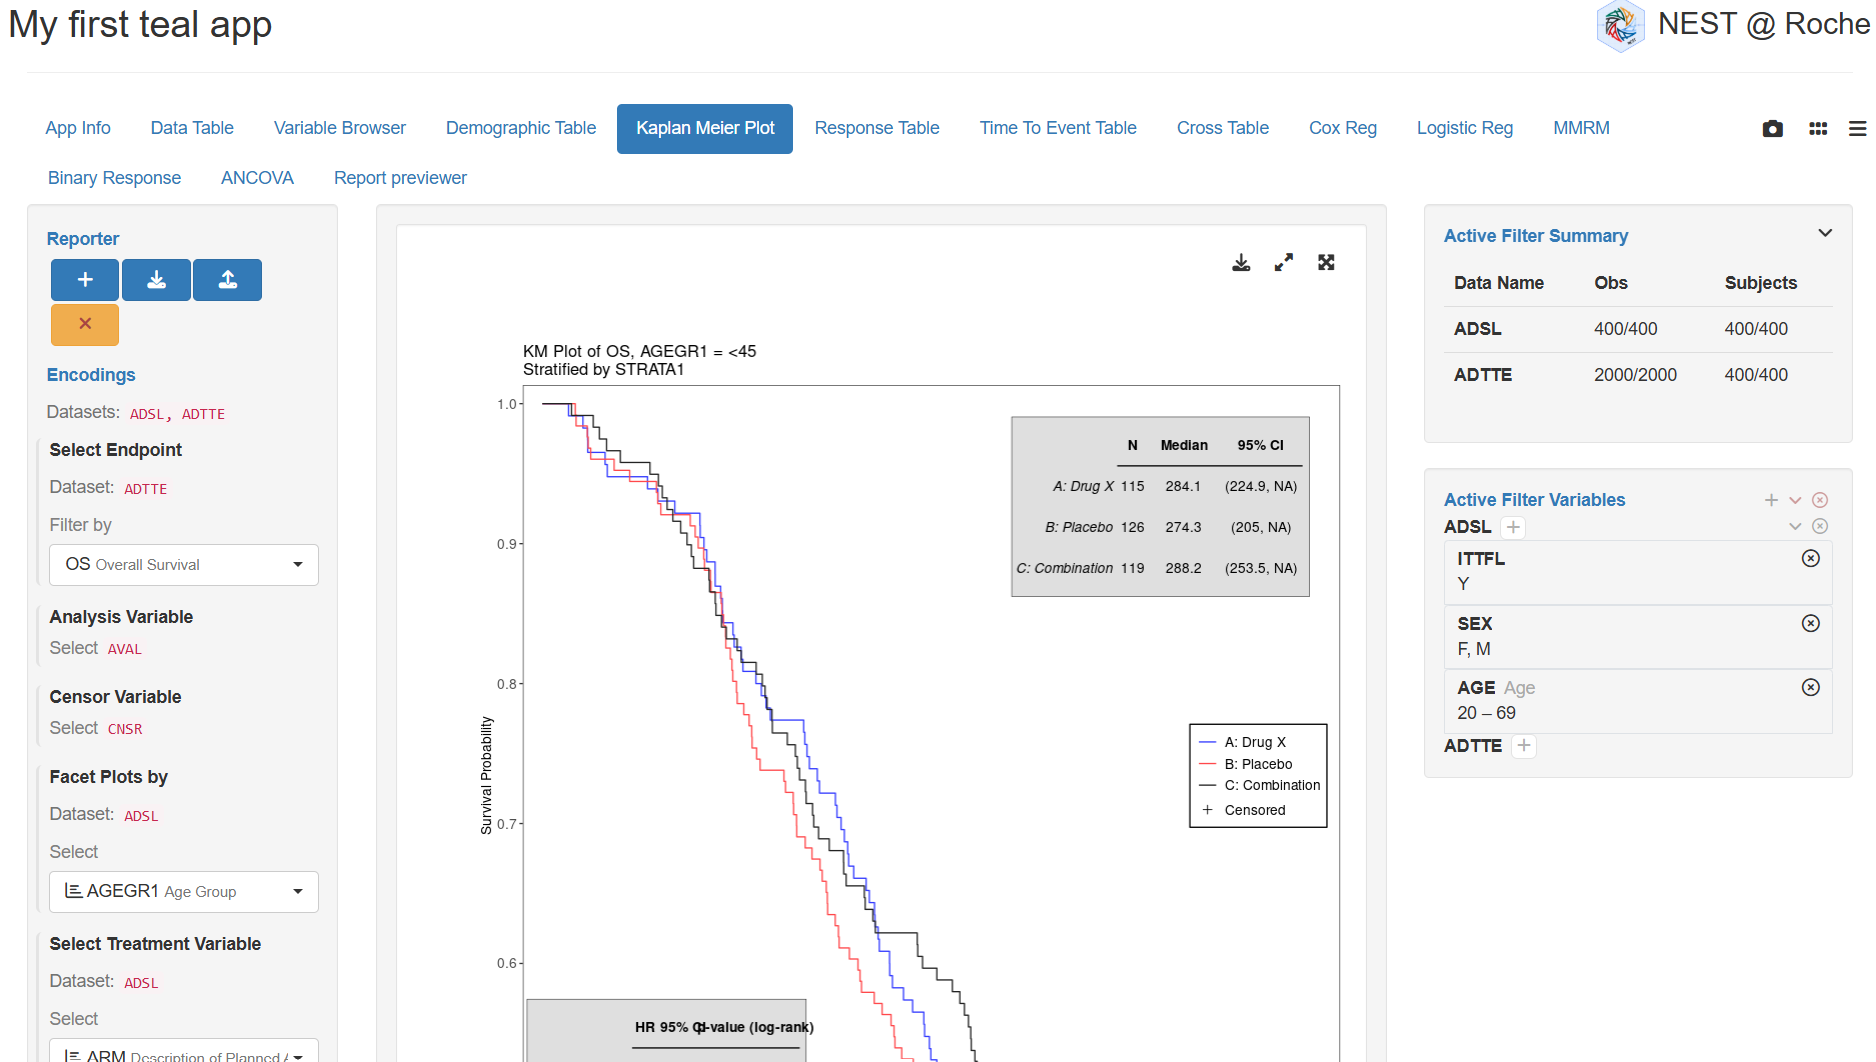Download the Kaplan Meier plot

1241,262
